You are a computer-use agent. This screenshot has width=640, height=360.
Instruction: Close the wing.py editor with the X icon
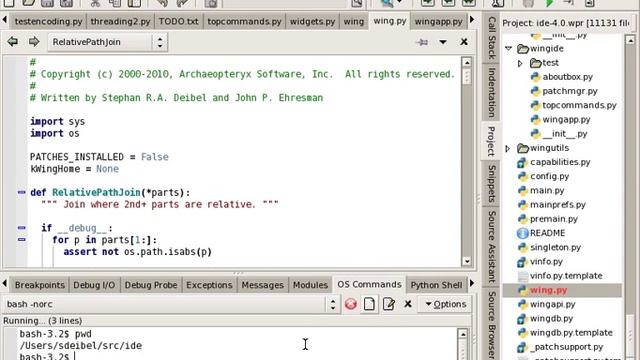point(464,42)
